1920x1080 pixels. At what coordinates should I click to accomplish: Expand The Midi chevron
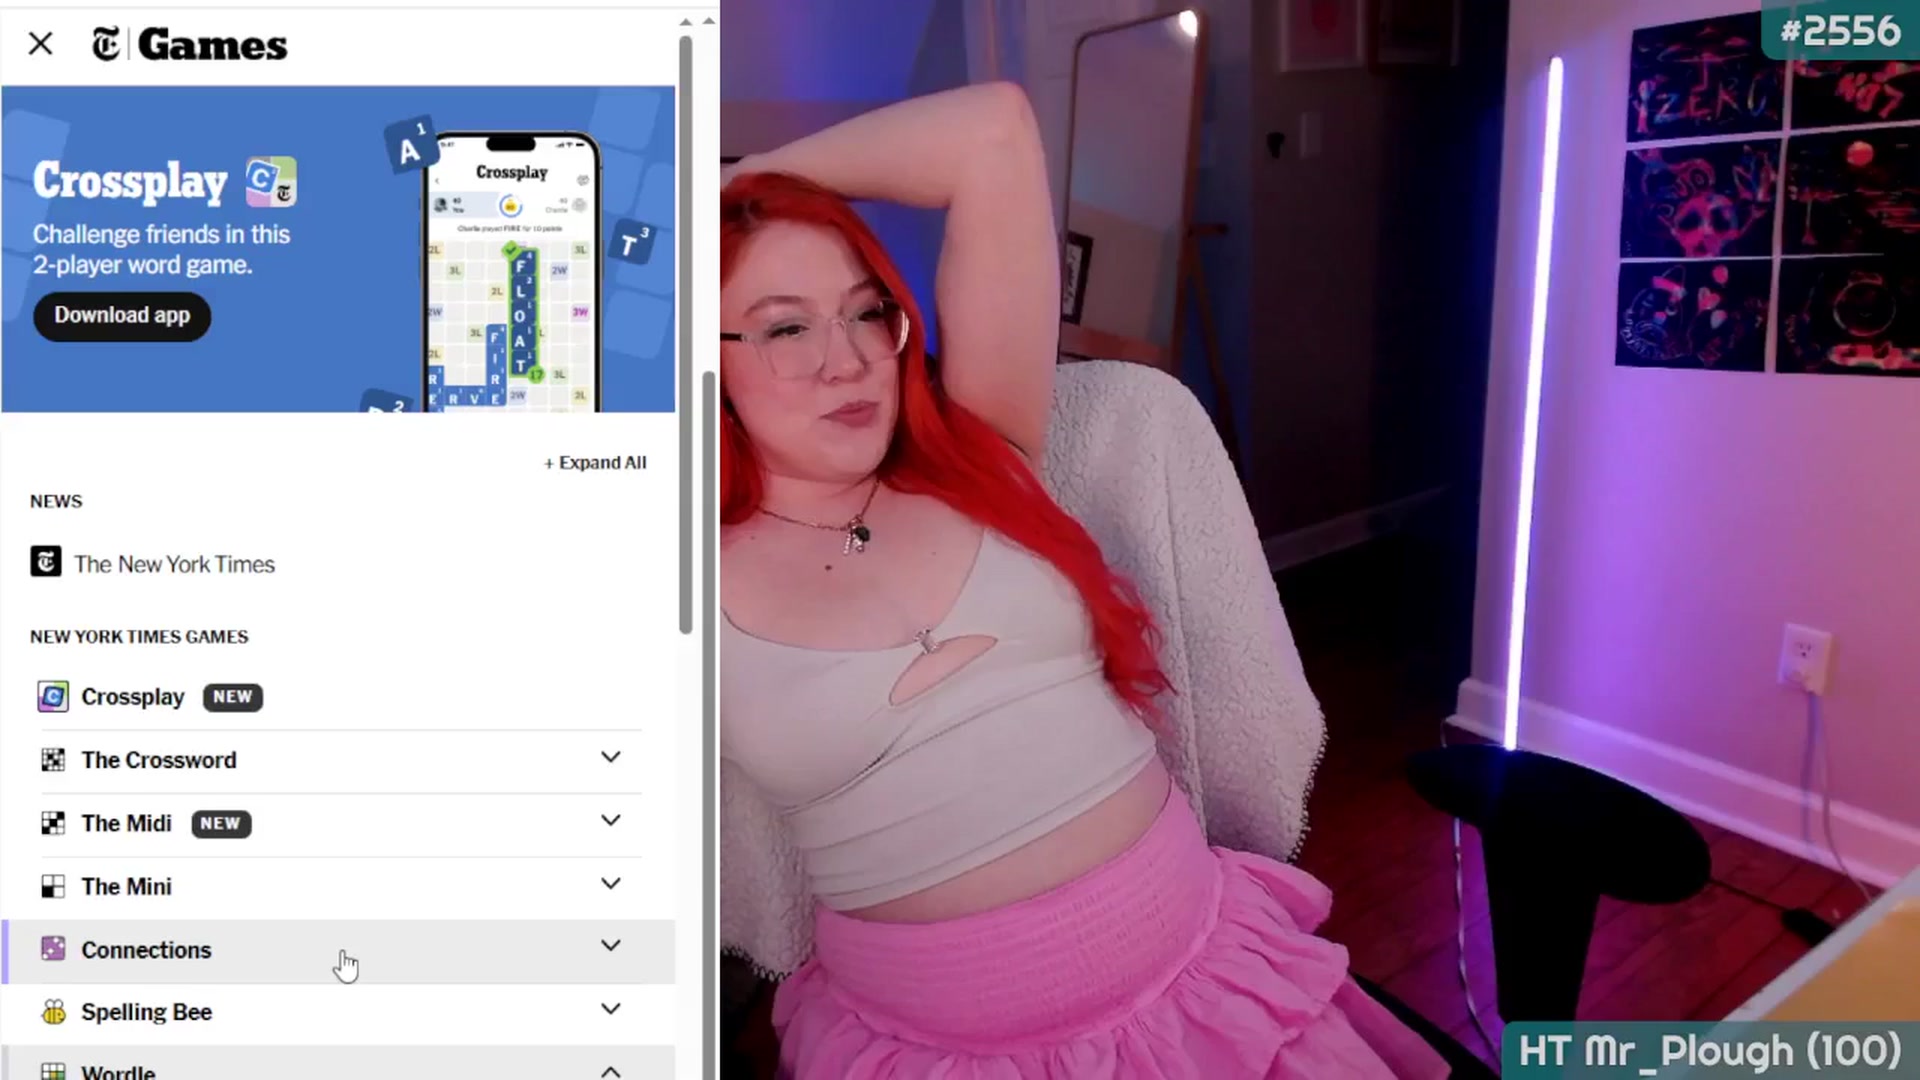611,820
